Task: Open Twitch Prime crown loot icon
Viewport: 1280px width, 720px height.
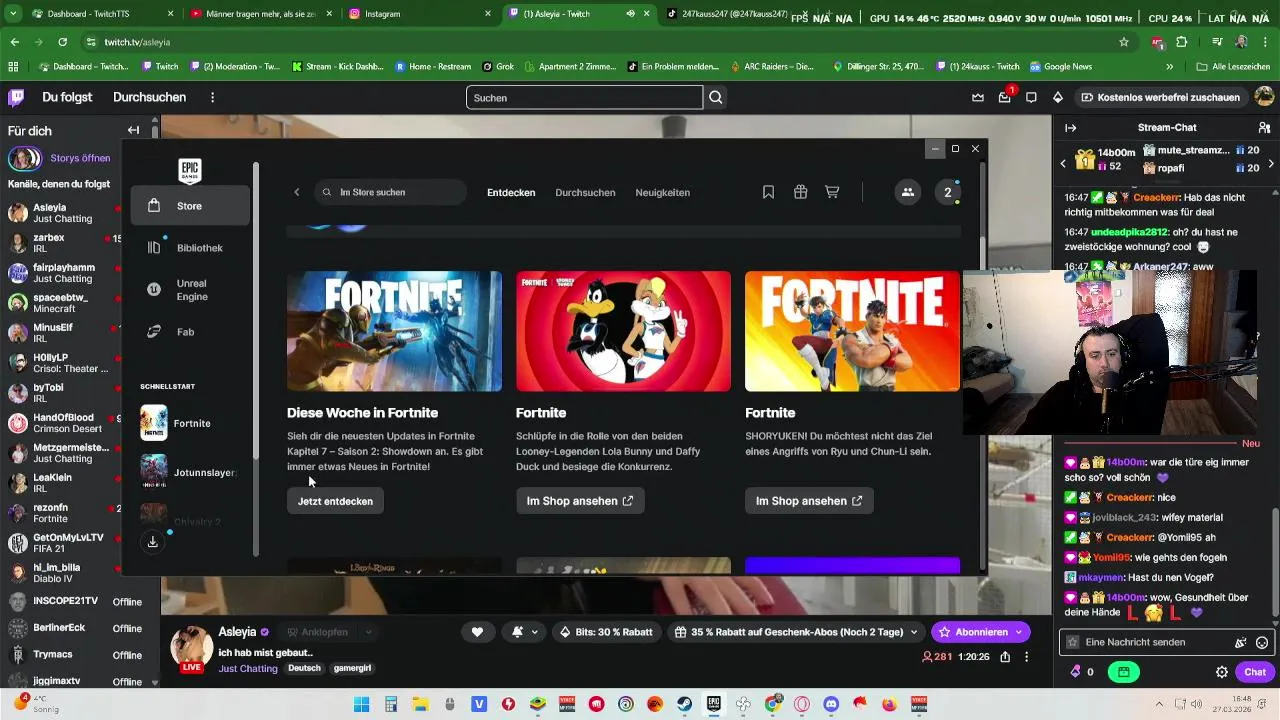Action: [x=978, y=97]
